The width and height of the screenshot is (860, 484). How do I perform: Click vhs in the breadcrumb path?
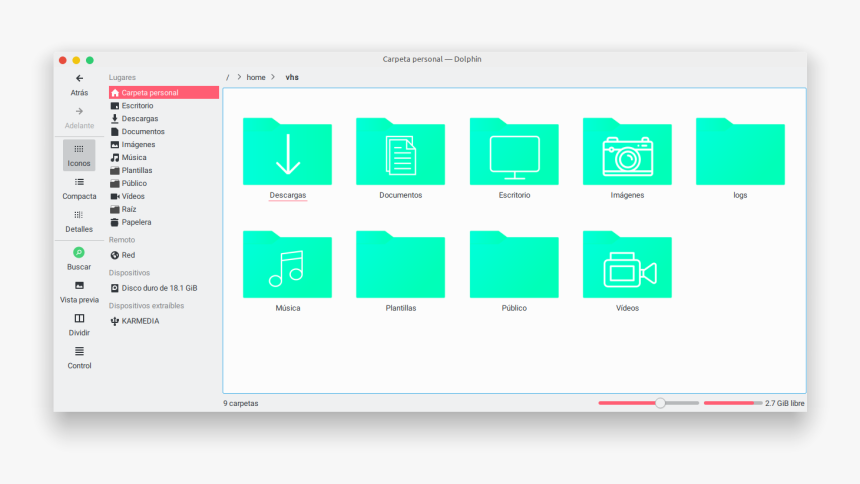tap(292, 77)
